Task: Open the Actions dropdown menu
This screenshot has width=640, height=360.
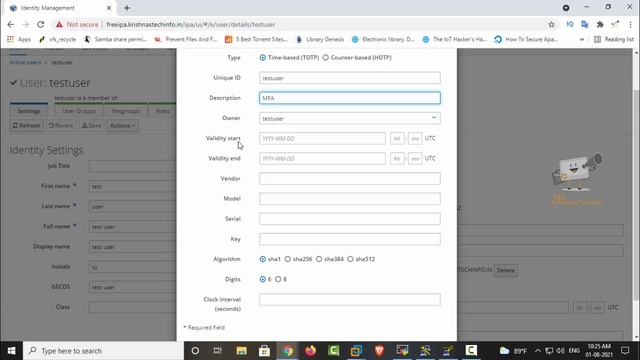Action: 122,126
